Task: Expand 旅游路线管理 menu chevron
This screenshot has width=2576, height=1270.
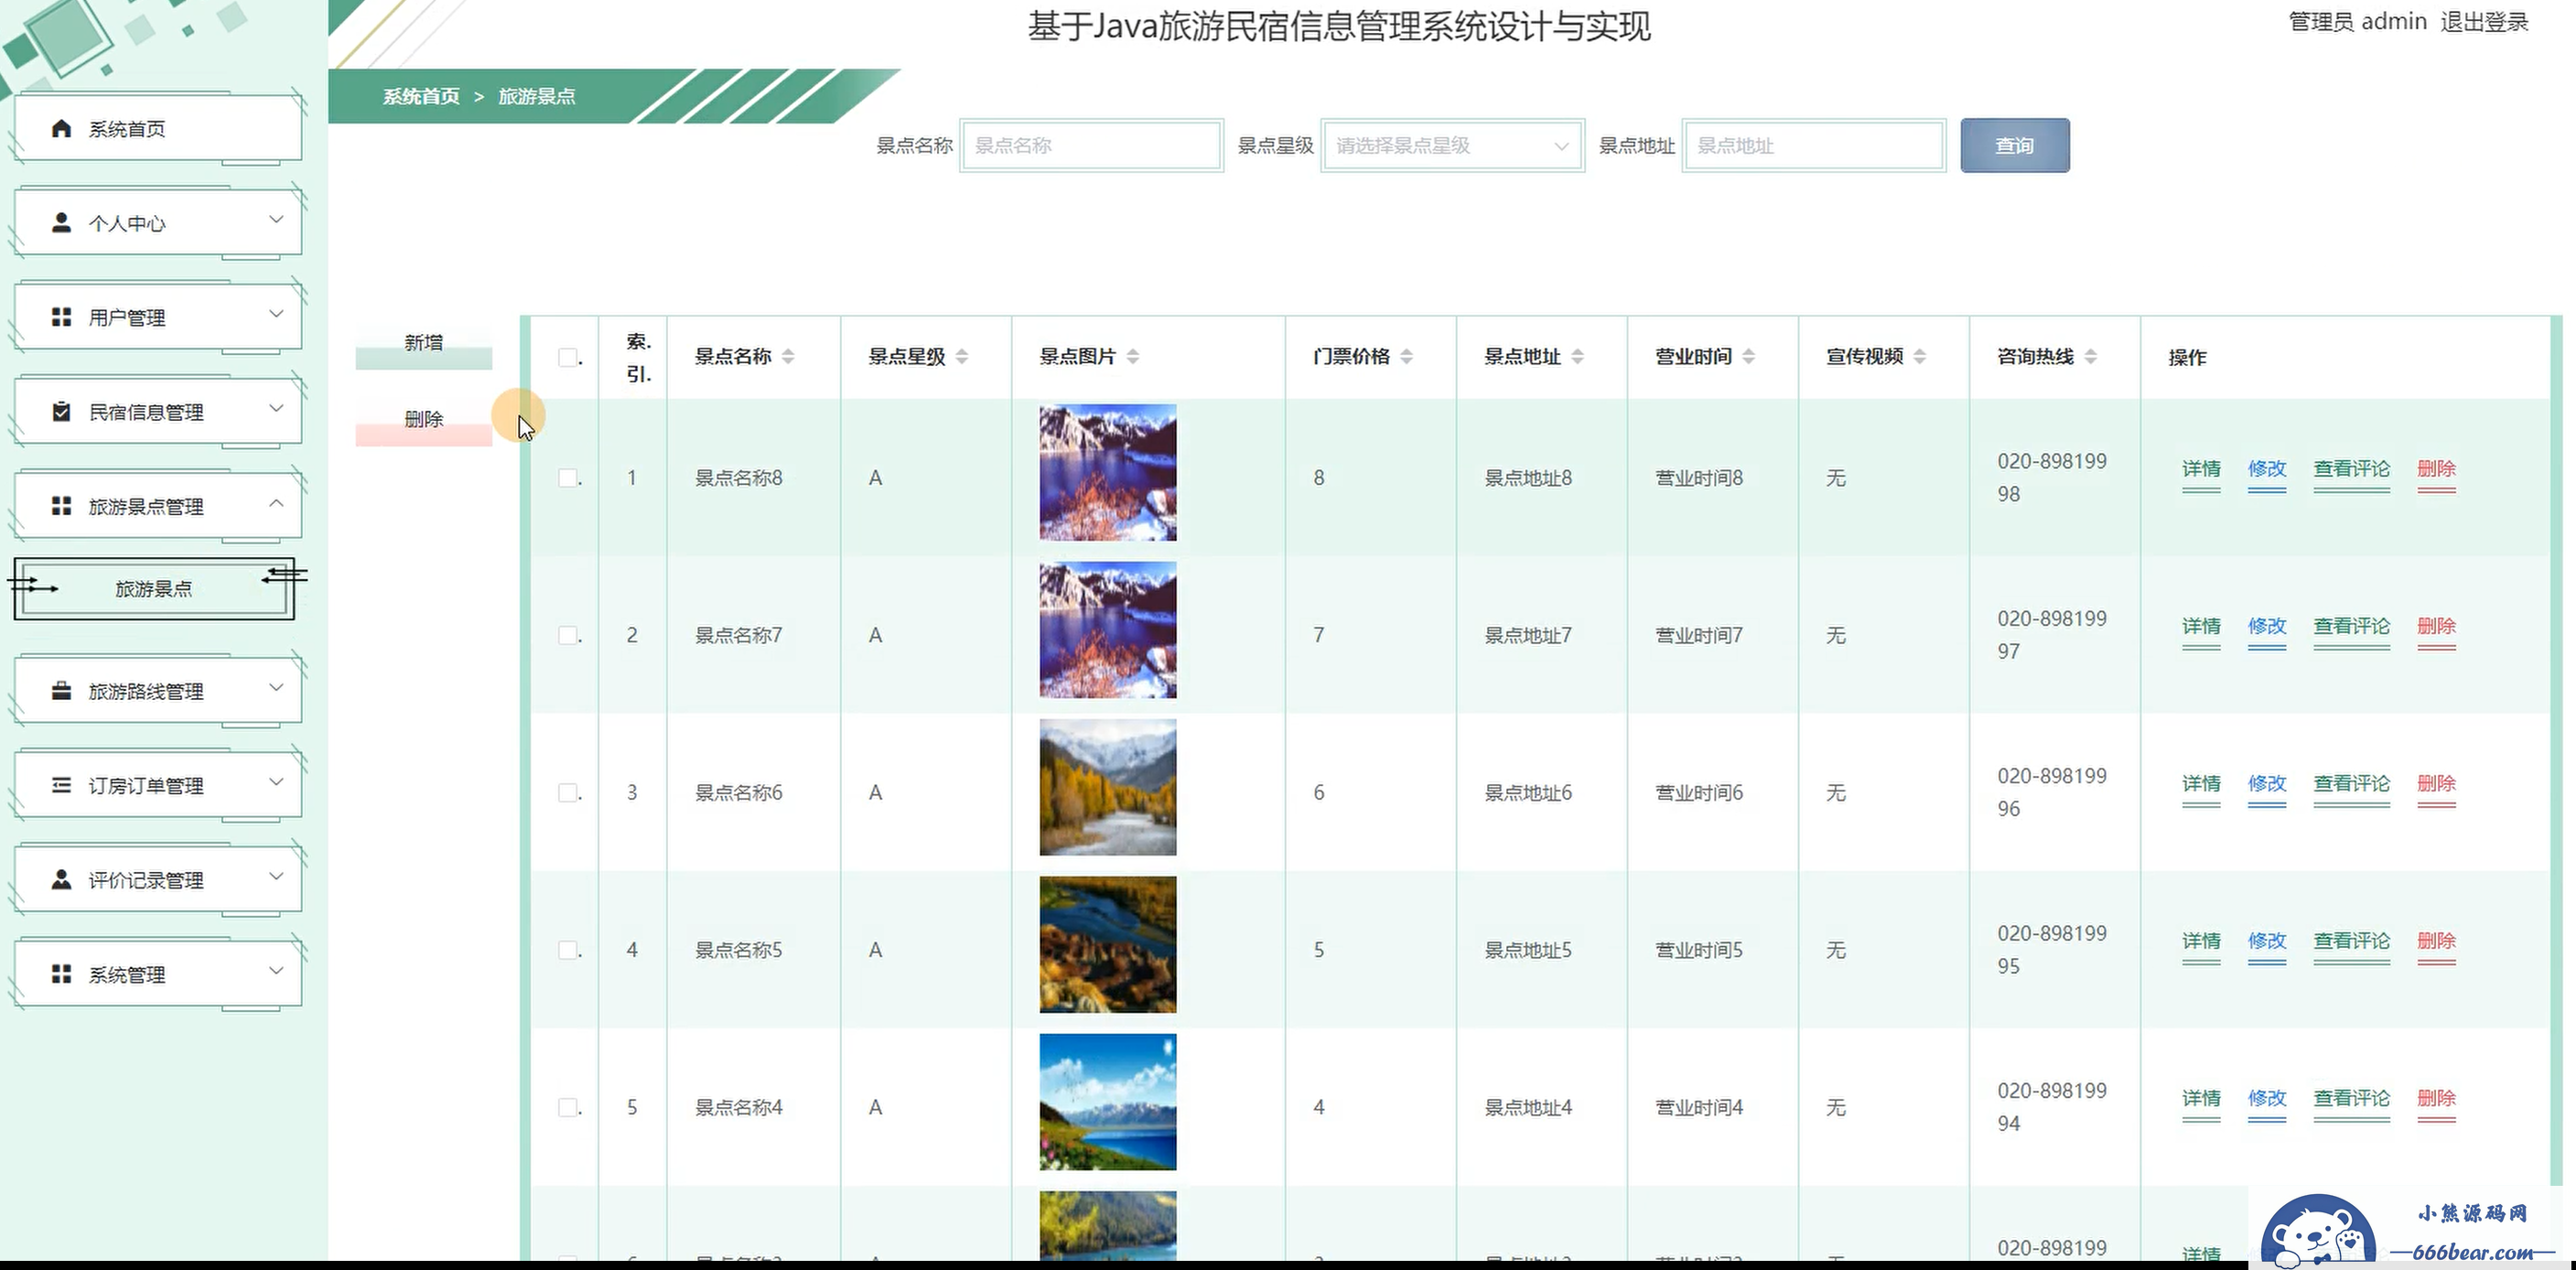Action: click(276, 687)
